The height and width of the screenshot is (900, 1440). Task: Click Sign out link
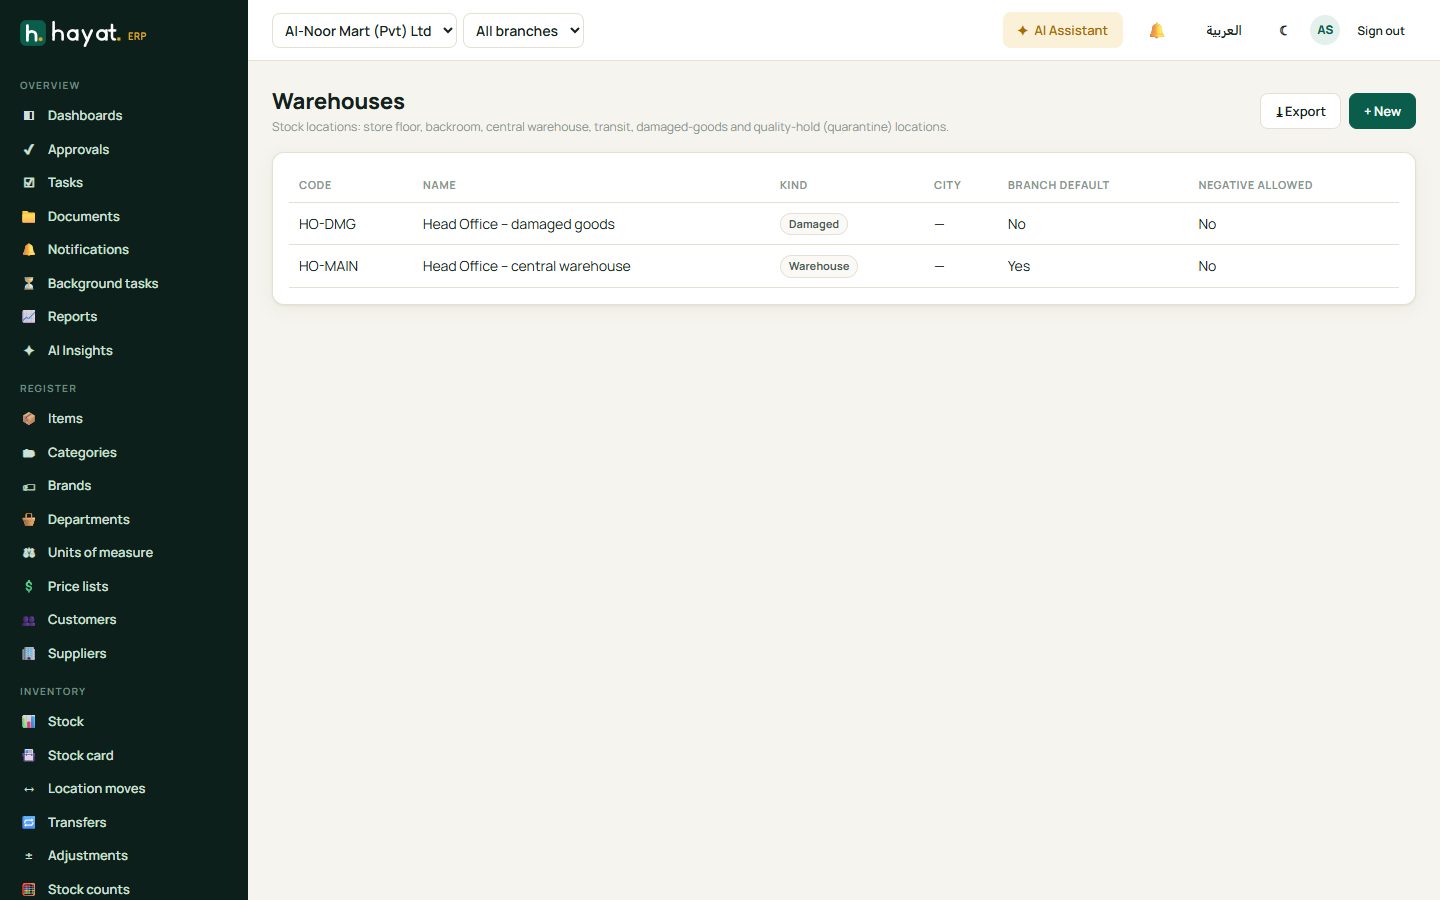tap(1380, 31)
